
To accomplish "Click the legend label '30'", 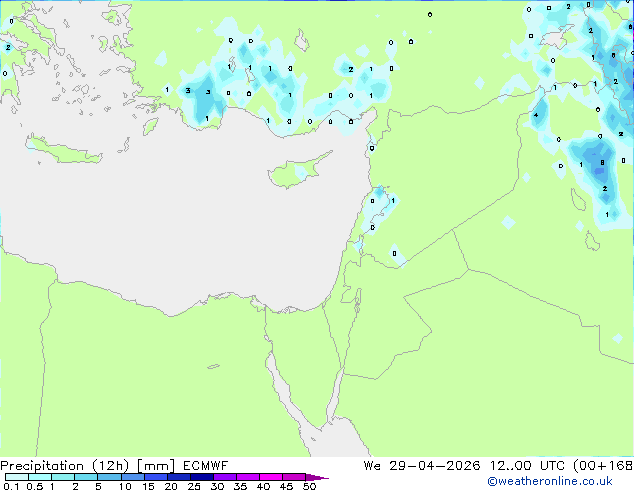I will (x=217, y=486).
